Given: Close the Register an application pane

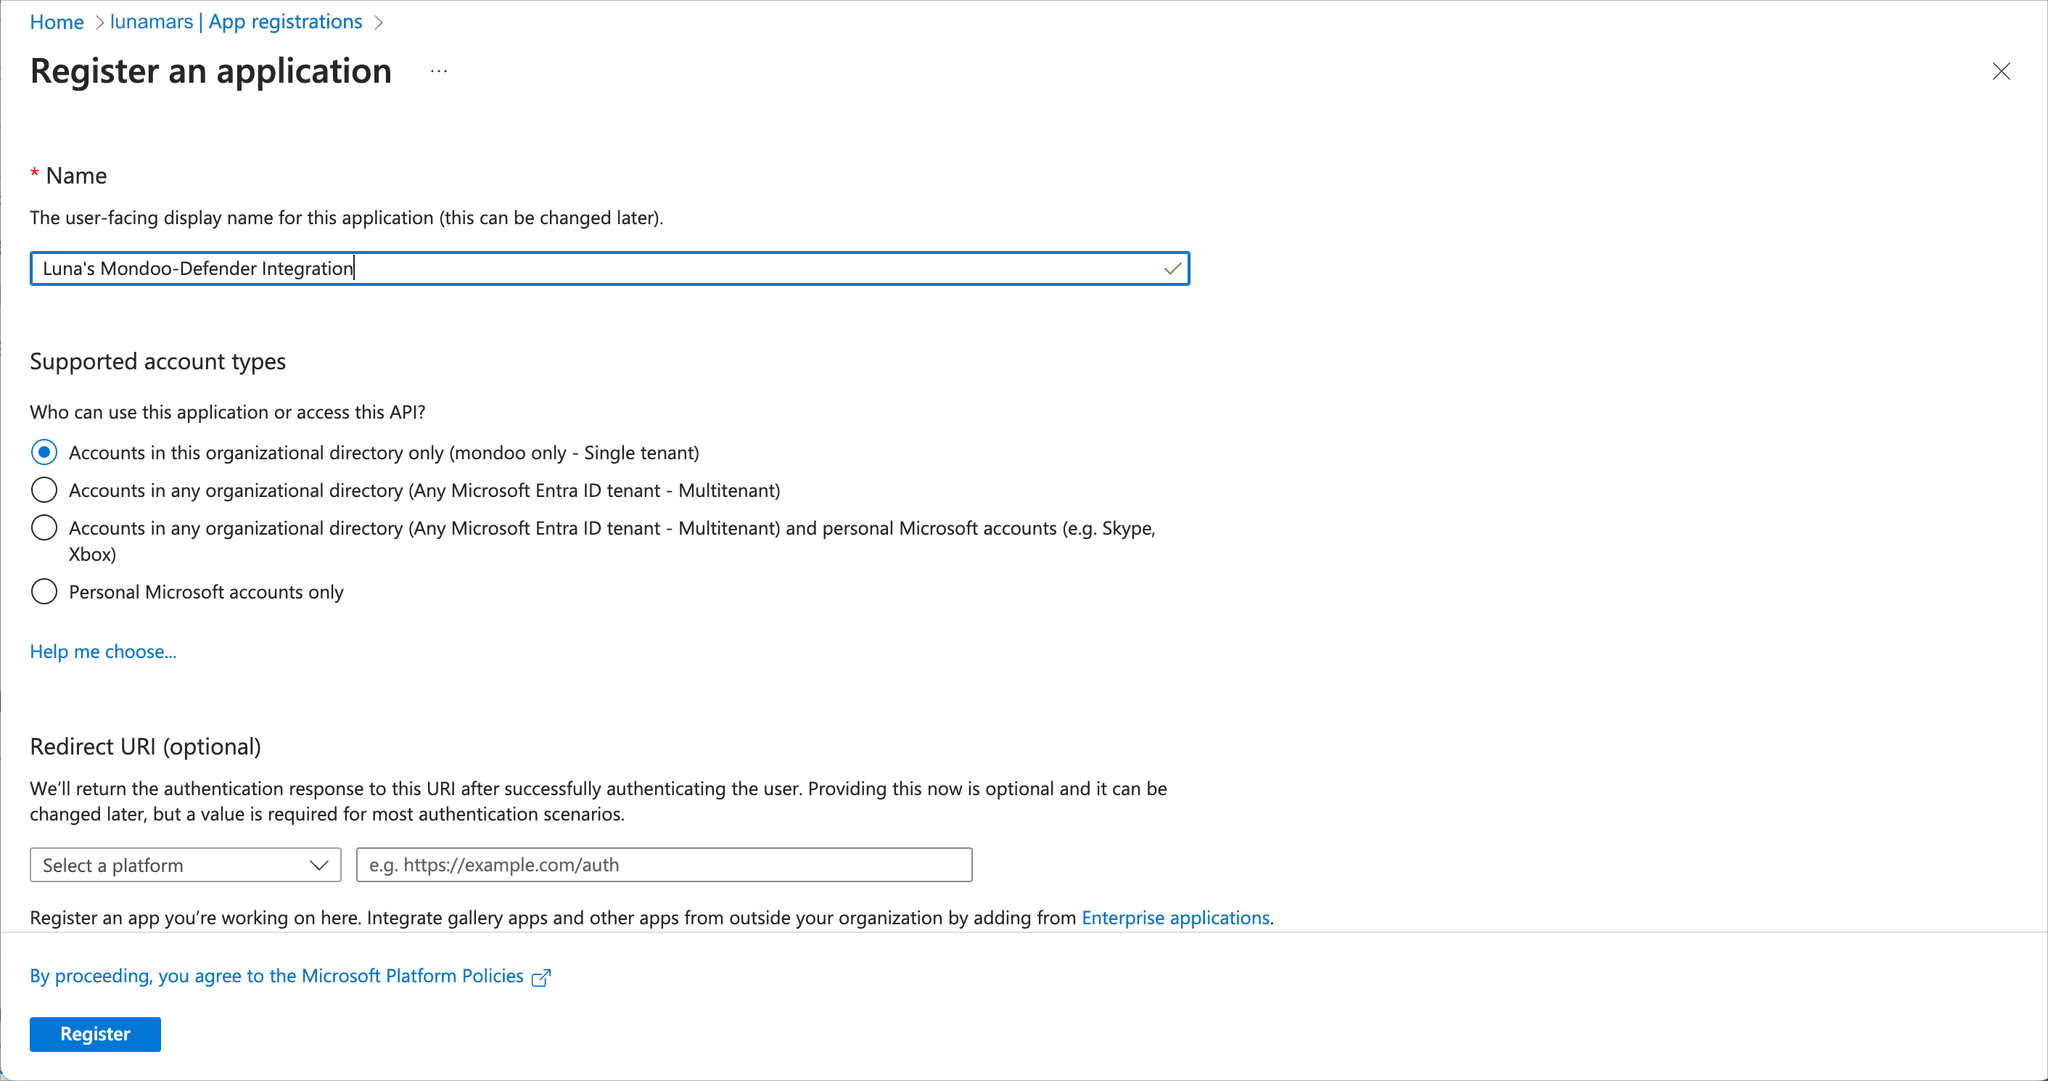Looking at the screenshot, I should [2001, 71].
